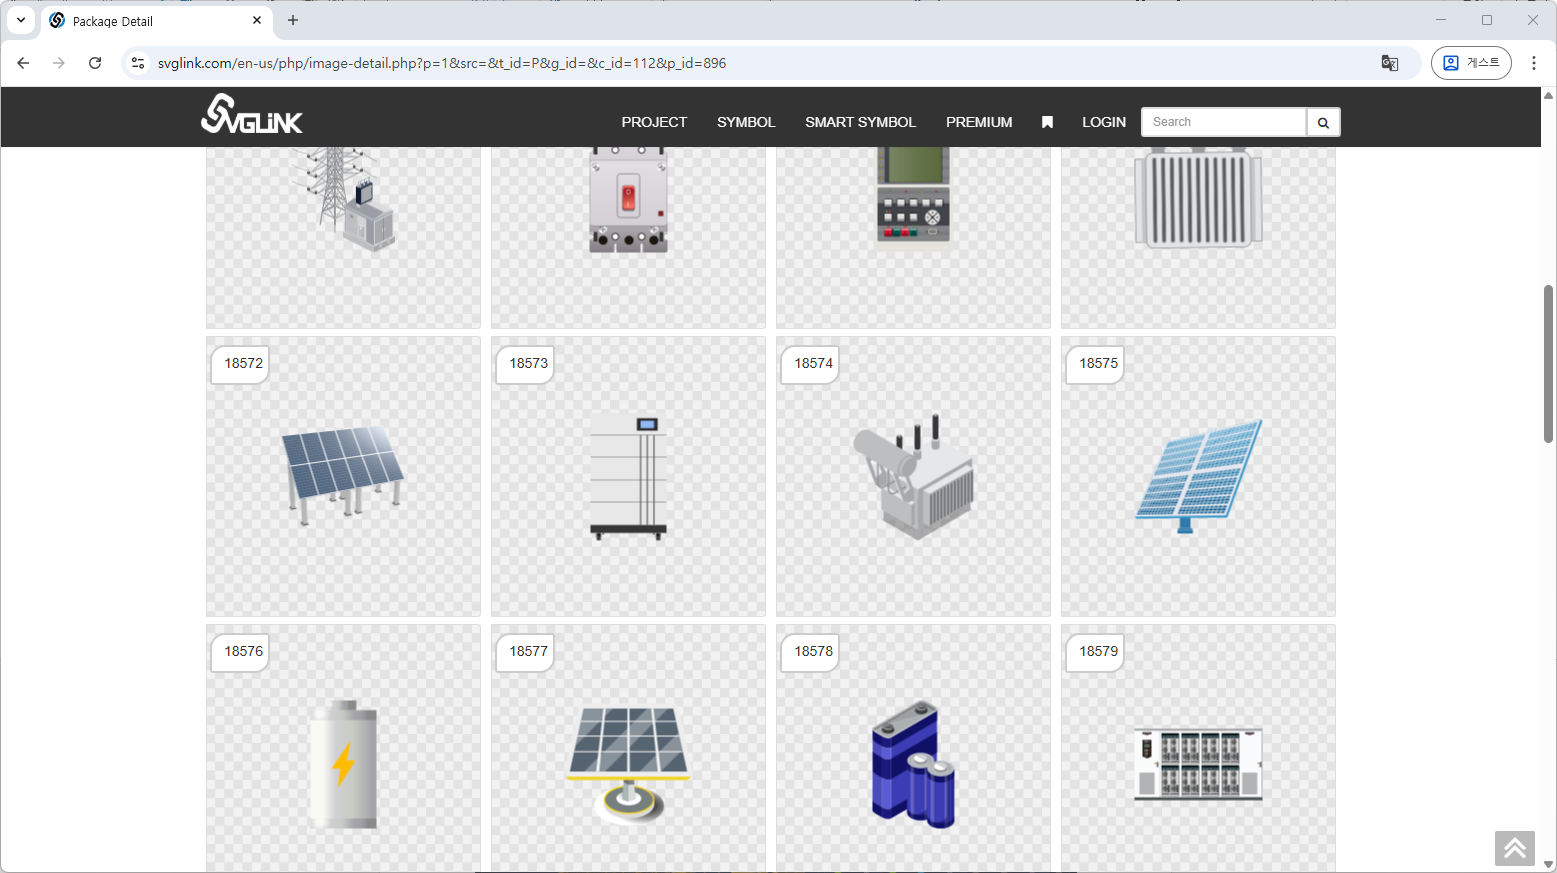The image size is (1557, 873).
Task: Click the page vertical scrollbar thumb
Action: pos(1548,363)
